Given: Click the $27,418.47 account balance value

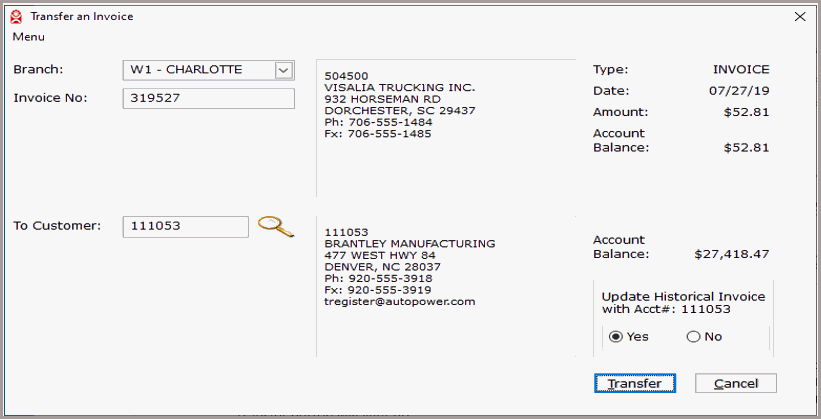Looking at the screenshot, I should click(731, 255).
